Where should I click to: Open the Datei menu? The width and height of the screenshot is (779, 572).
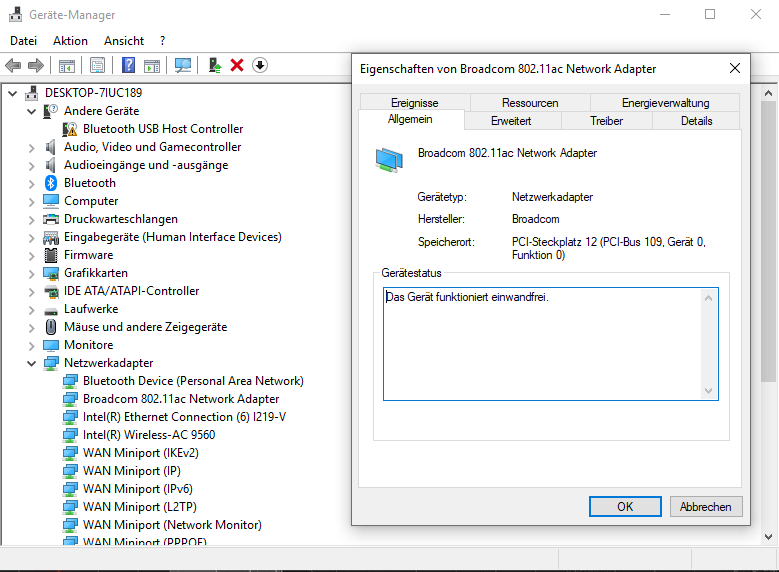click(23, 41)
